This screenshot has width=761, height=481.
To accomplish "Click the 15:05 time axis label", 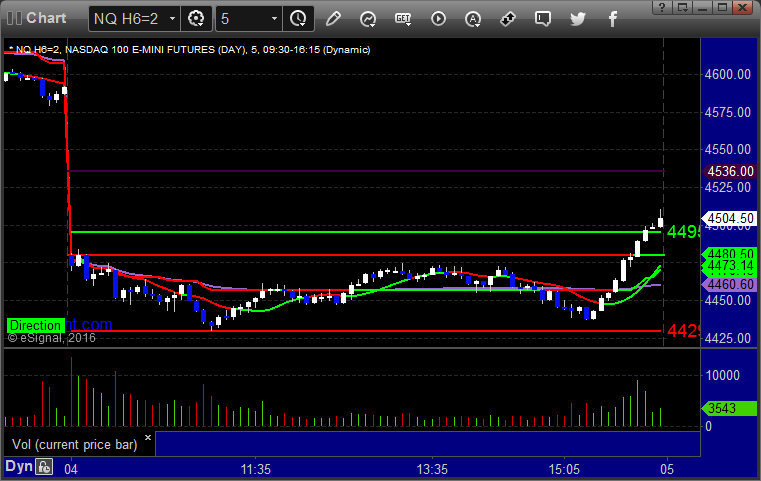I will click(x=564, y=469).
